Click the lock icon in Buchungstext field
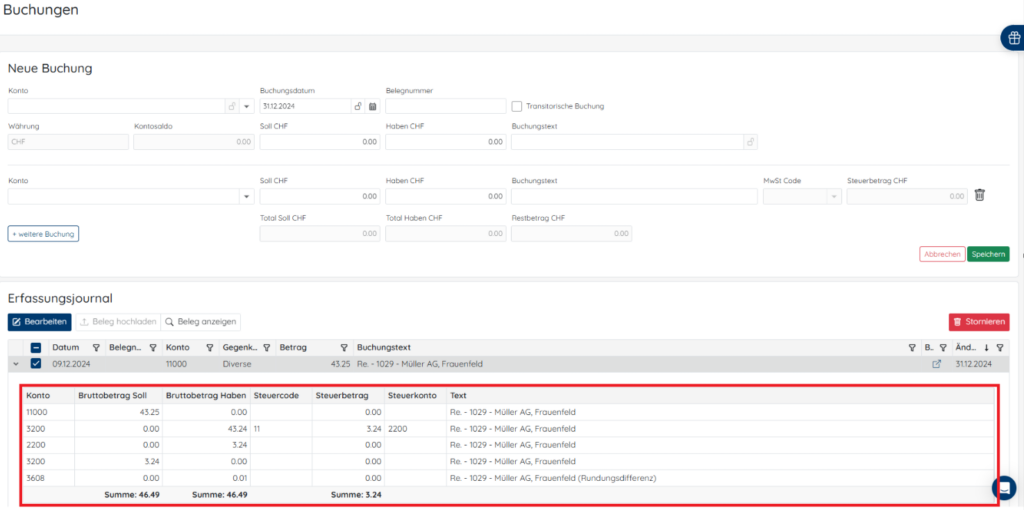This screenshot has width=1024, height=510. click(751, 142)
